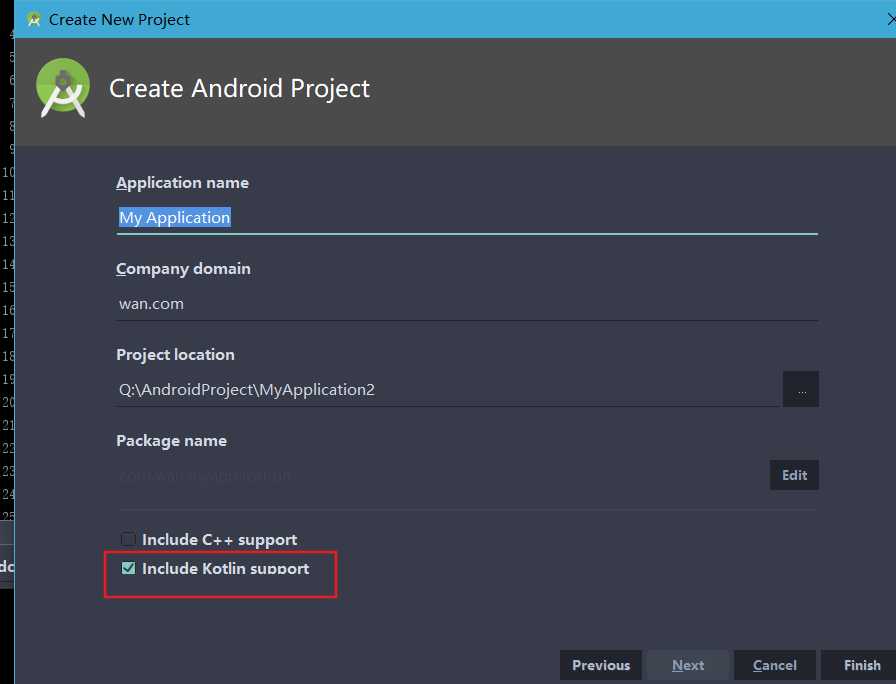Click the Company domain label

tap(183, 269)
